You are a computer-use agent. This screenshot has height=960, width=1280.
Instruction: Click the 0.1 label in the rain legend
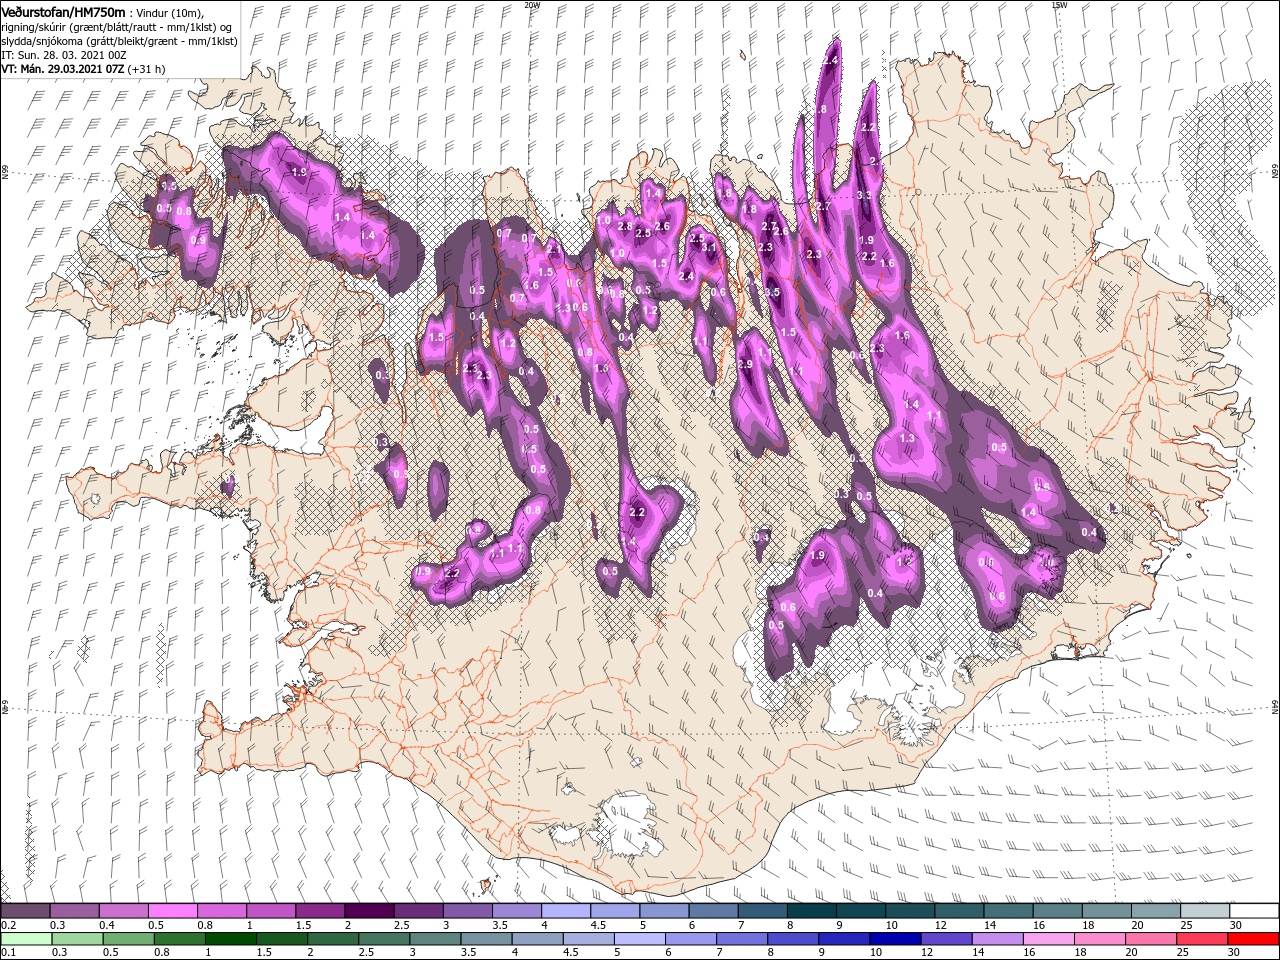(x=9, y=952)
